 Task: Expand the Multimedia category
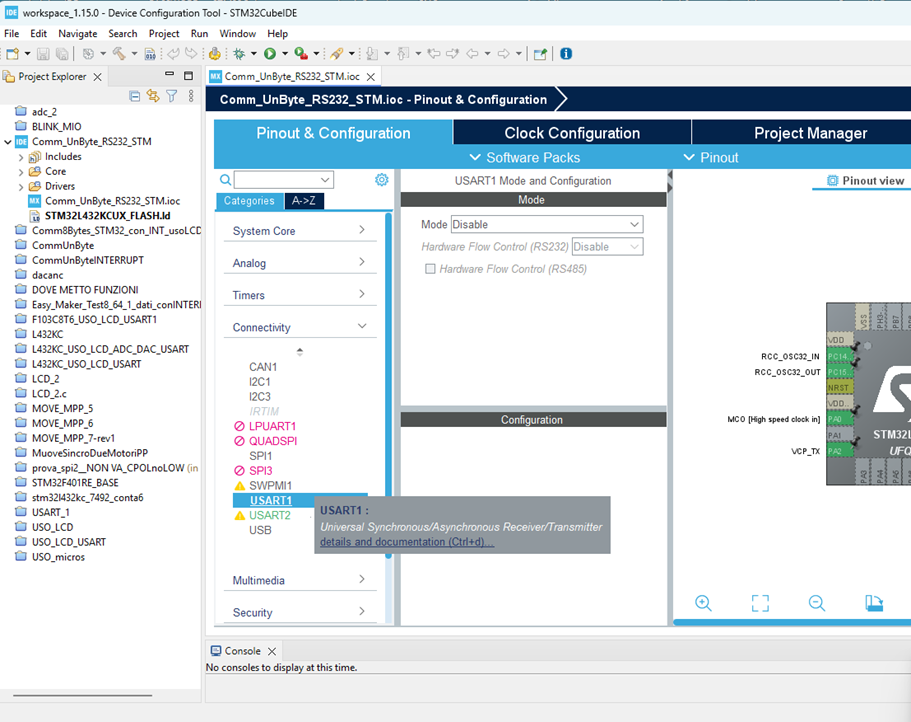[300, 580]
